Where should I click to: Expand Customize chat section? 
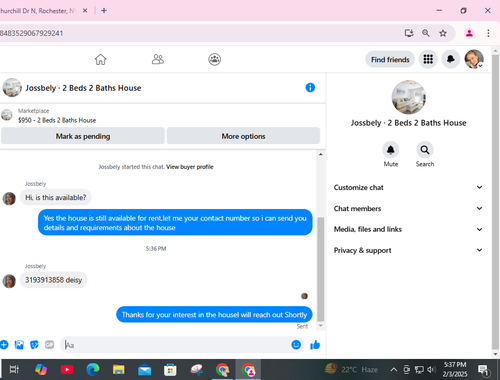point(408,187)
